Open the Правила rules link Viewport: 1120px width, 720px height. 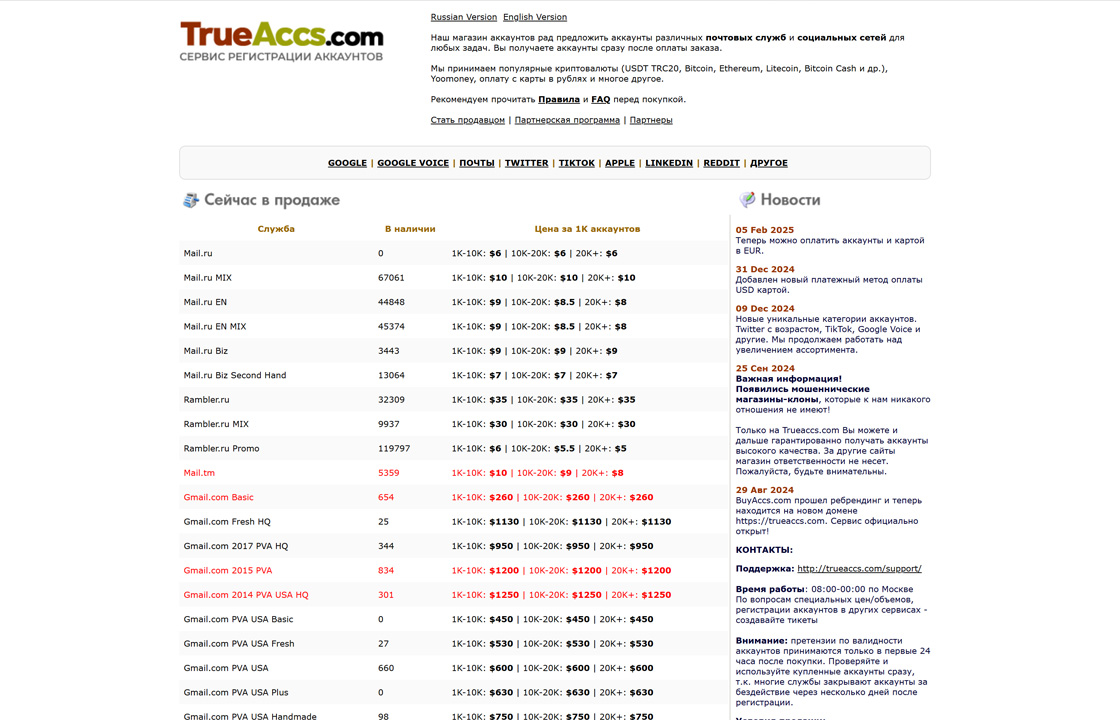tap(559, 99)
